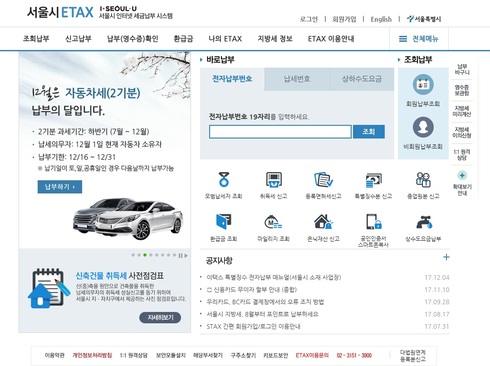Switch to the 상하수도요금 tab
The width and height of the screenshot is (490, 366).
coord(362,79)
